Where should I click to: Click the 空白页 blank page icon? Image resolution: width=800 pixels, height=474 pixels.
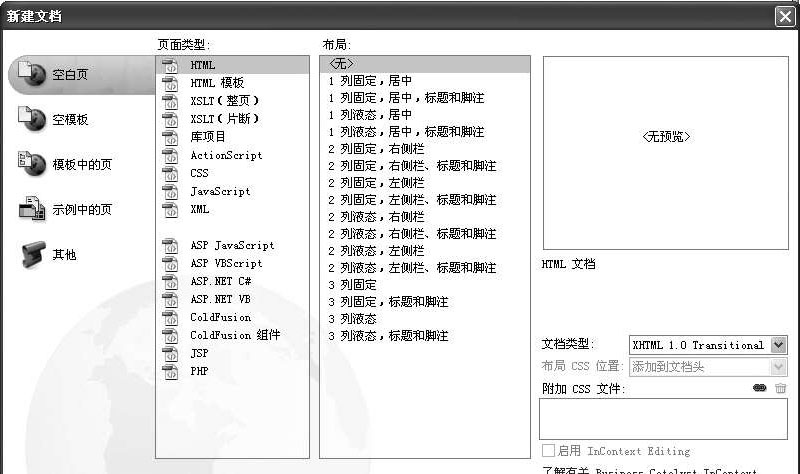pyautogui.click(x=32, y=75)
